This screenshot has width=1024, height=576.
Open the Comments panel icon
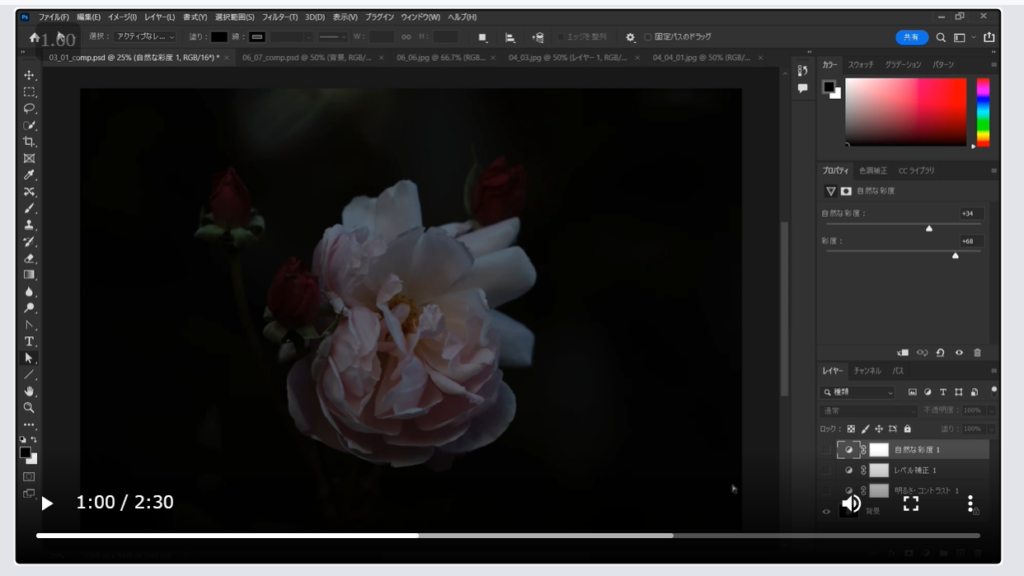pyautogui.click(x=803, y=88)
